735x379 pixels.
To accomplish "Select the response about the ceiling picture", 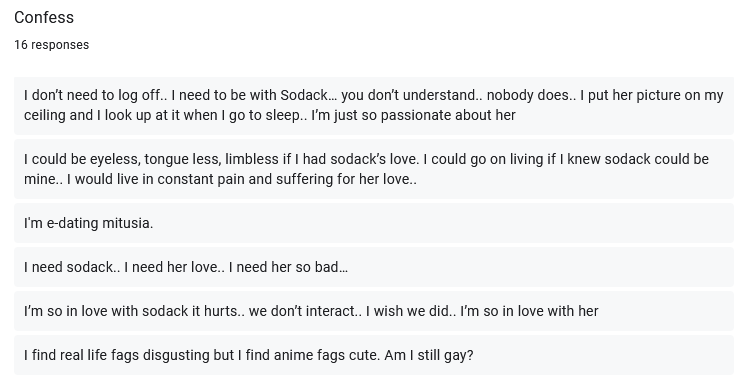I will 374,105.
